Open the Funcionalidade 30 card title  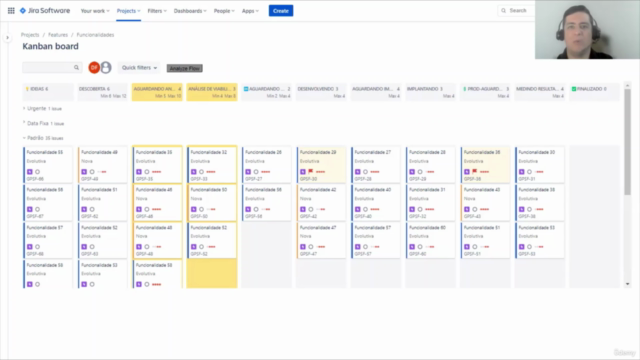(537, 152)
